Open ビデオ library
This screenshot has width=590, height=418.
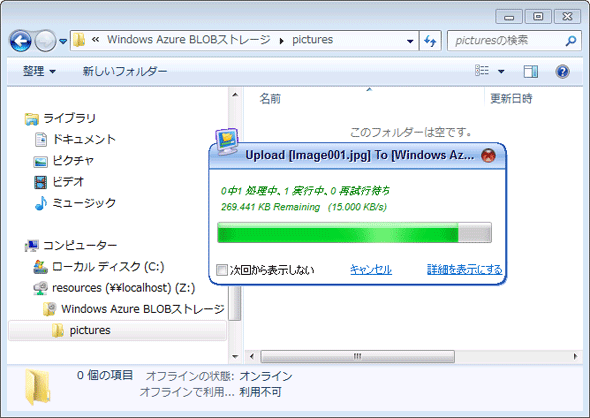[x=68, y=182]
